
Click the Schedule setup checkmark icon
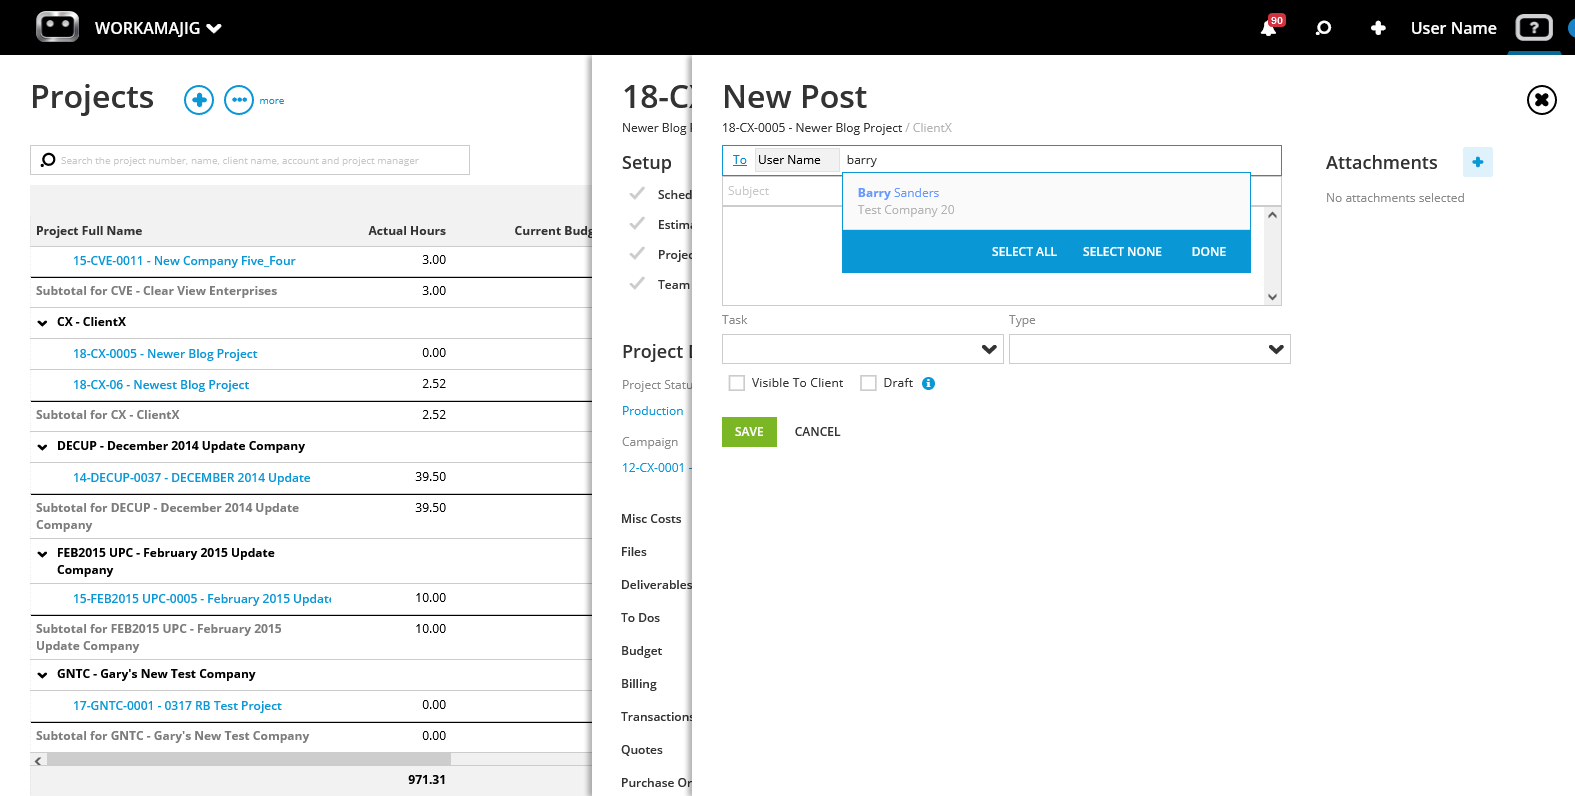637,194
